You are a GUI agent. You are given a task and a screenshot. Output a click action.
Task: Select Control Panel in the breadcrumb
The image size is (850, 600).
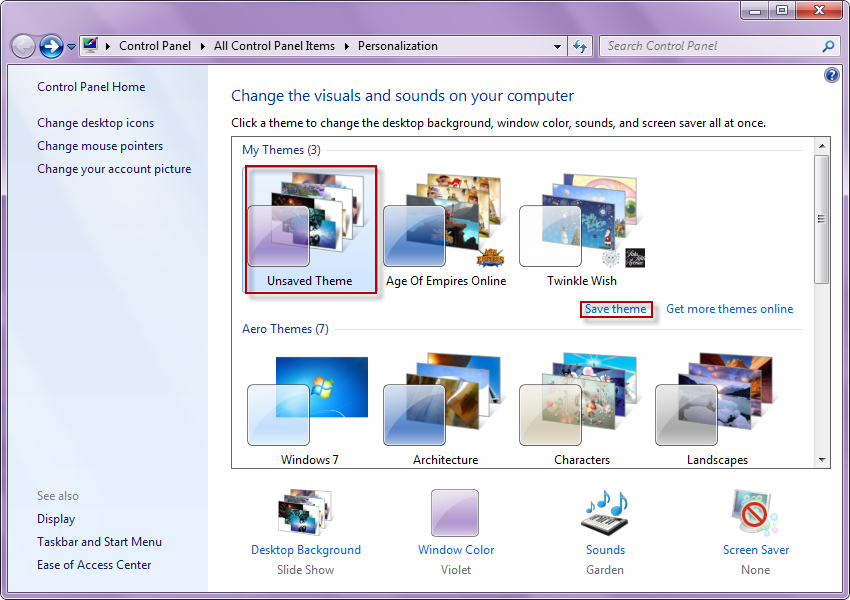154,46
